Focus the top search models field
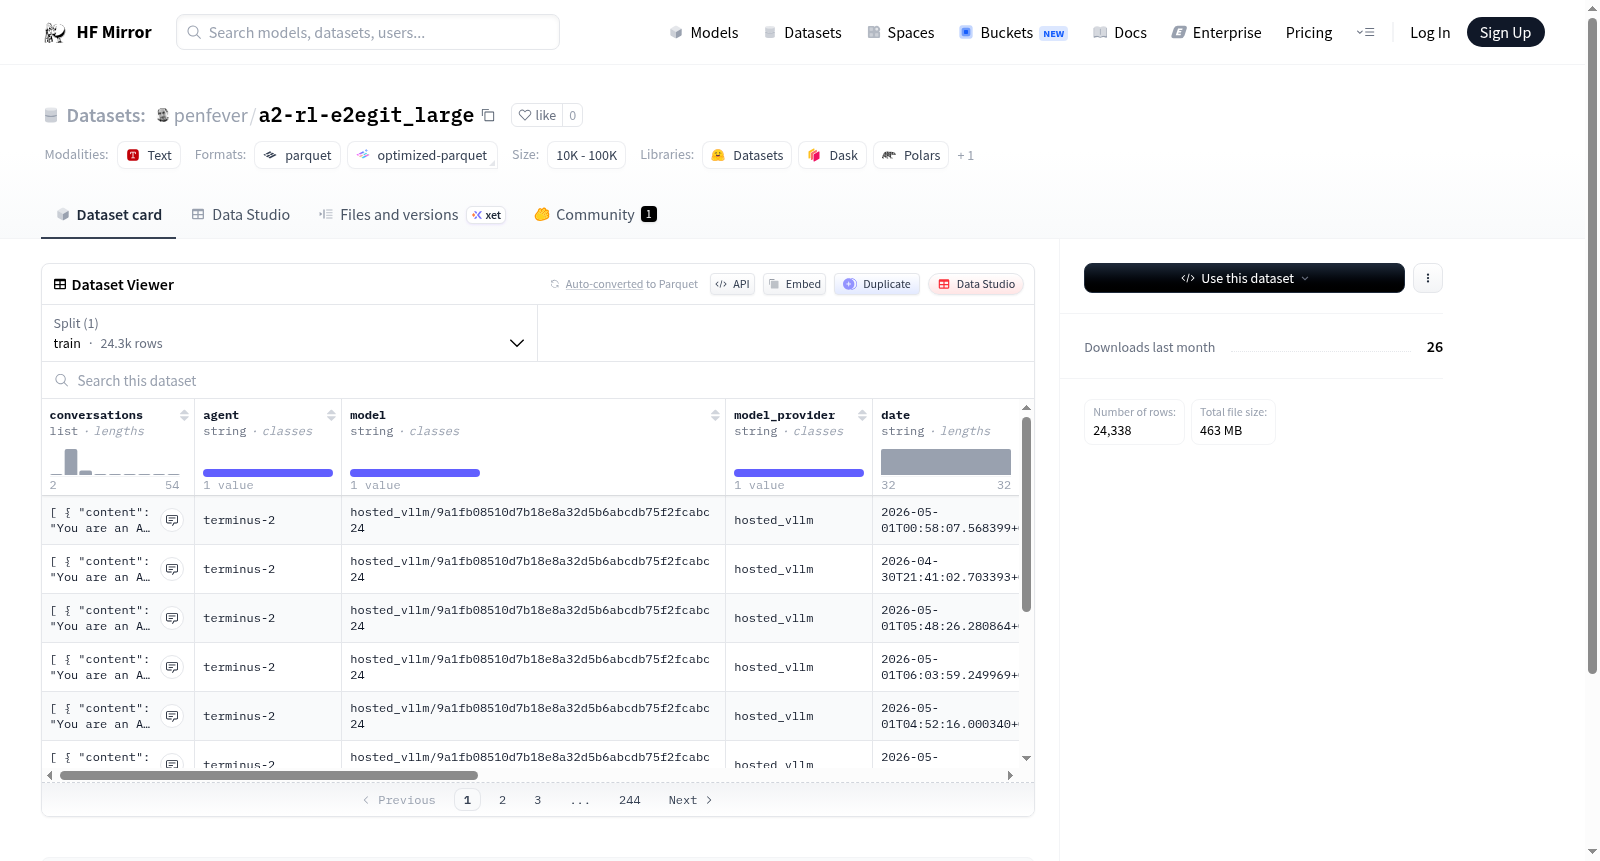 368,32
